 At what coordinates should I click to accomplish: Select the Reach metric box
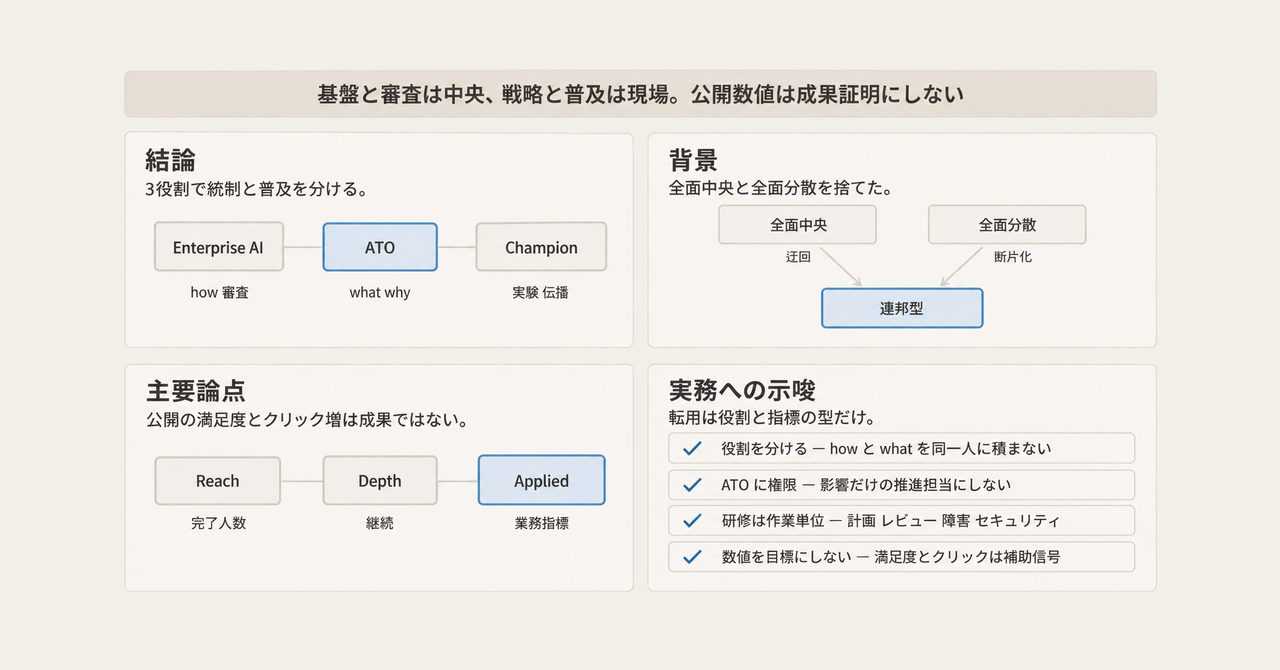pos(218,481)
